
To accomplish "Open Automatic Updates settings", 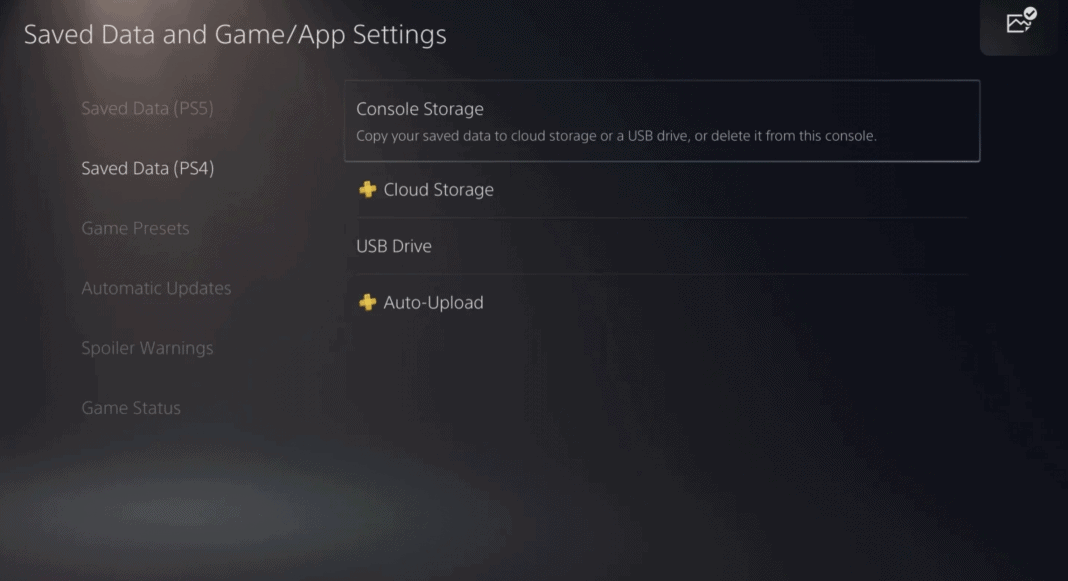I will (156, 288).
